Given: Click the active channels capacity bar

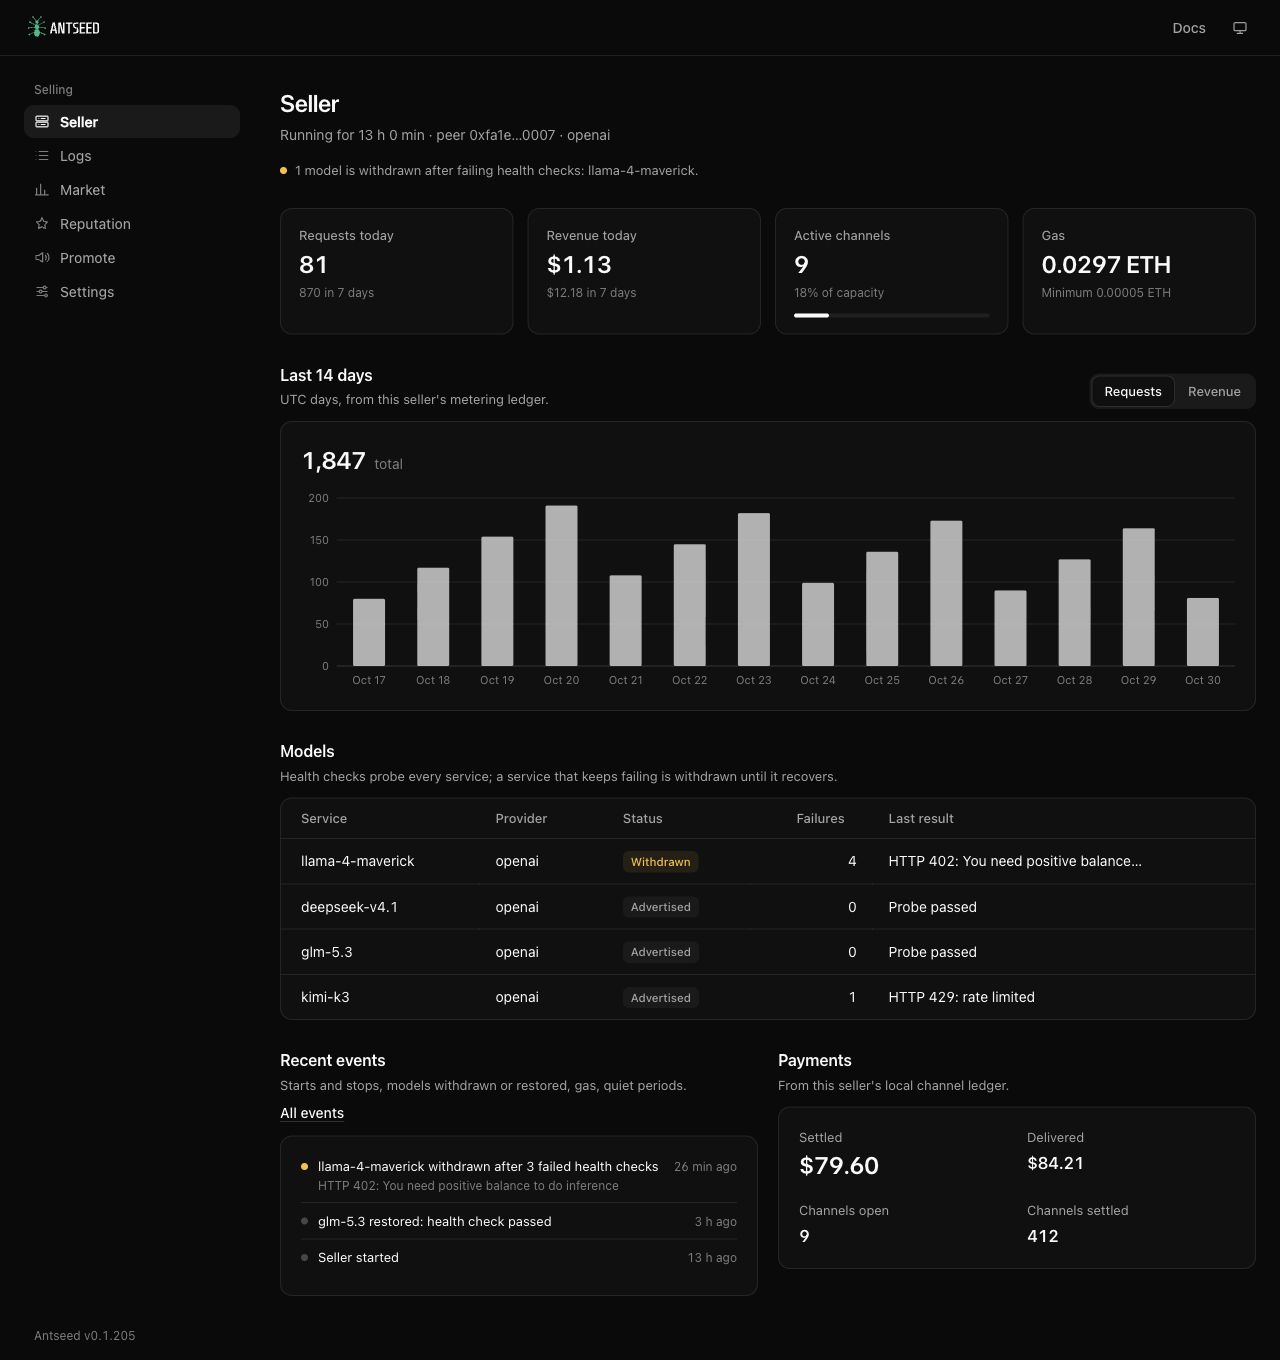Looking at the screenshot, I should (891, 315).
